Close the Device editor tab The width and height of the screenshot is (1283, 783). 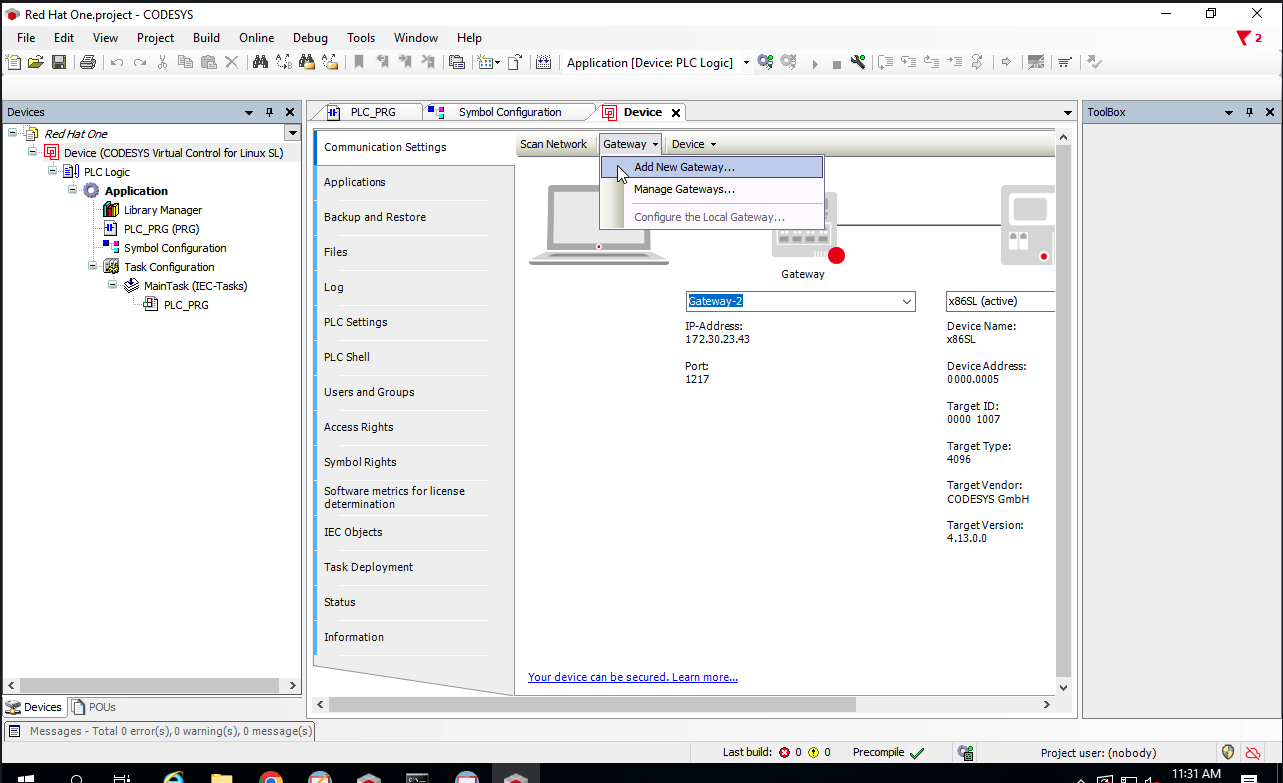pos(676,113)
